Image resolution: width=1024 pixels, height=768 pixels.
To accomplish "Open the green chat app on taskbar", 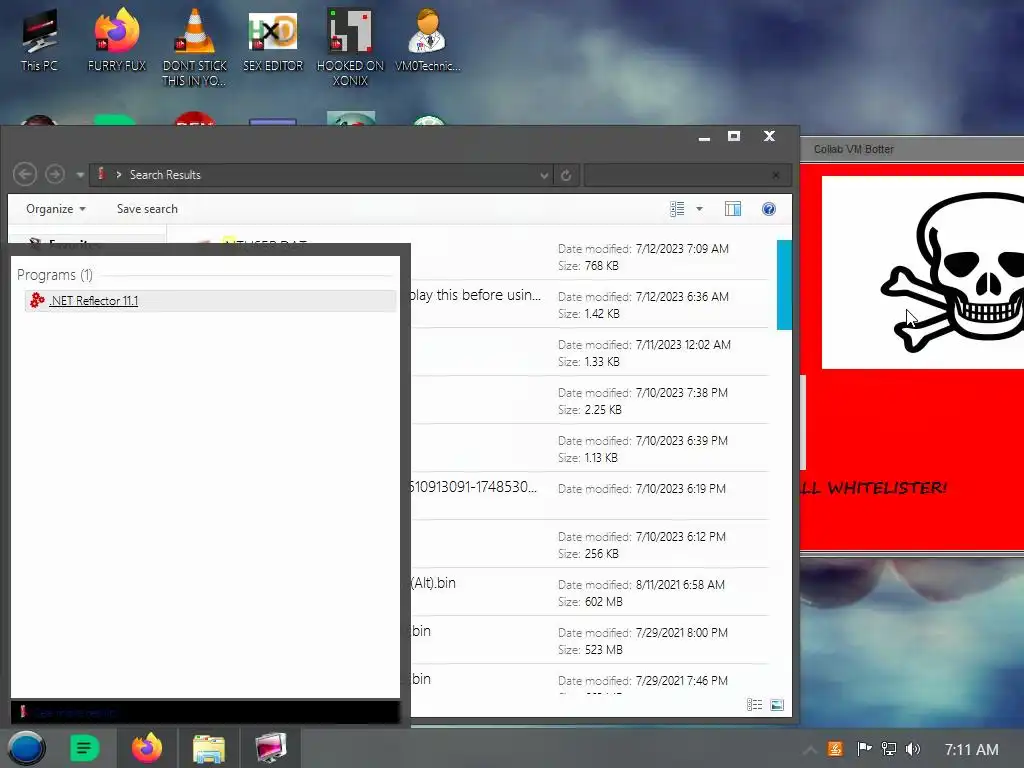I will [x=85, y=748].
